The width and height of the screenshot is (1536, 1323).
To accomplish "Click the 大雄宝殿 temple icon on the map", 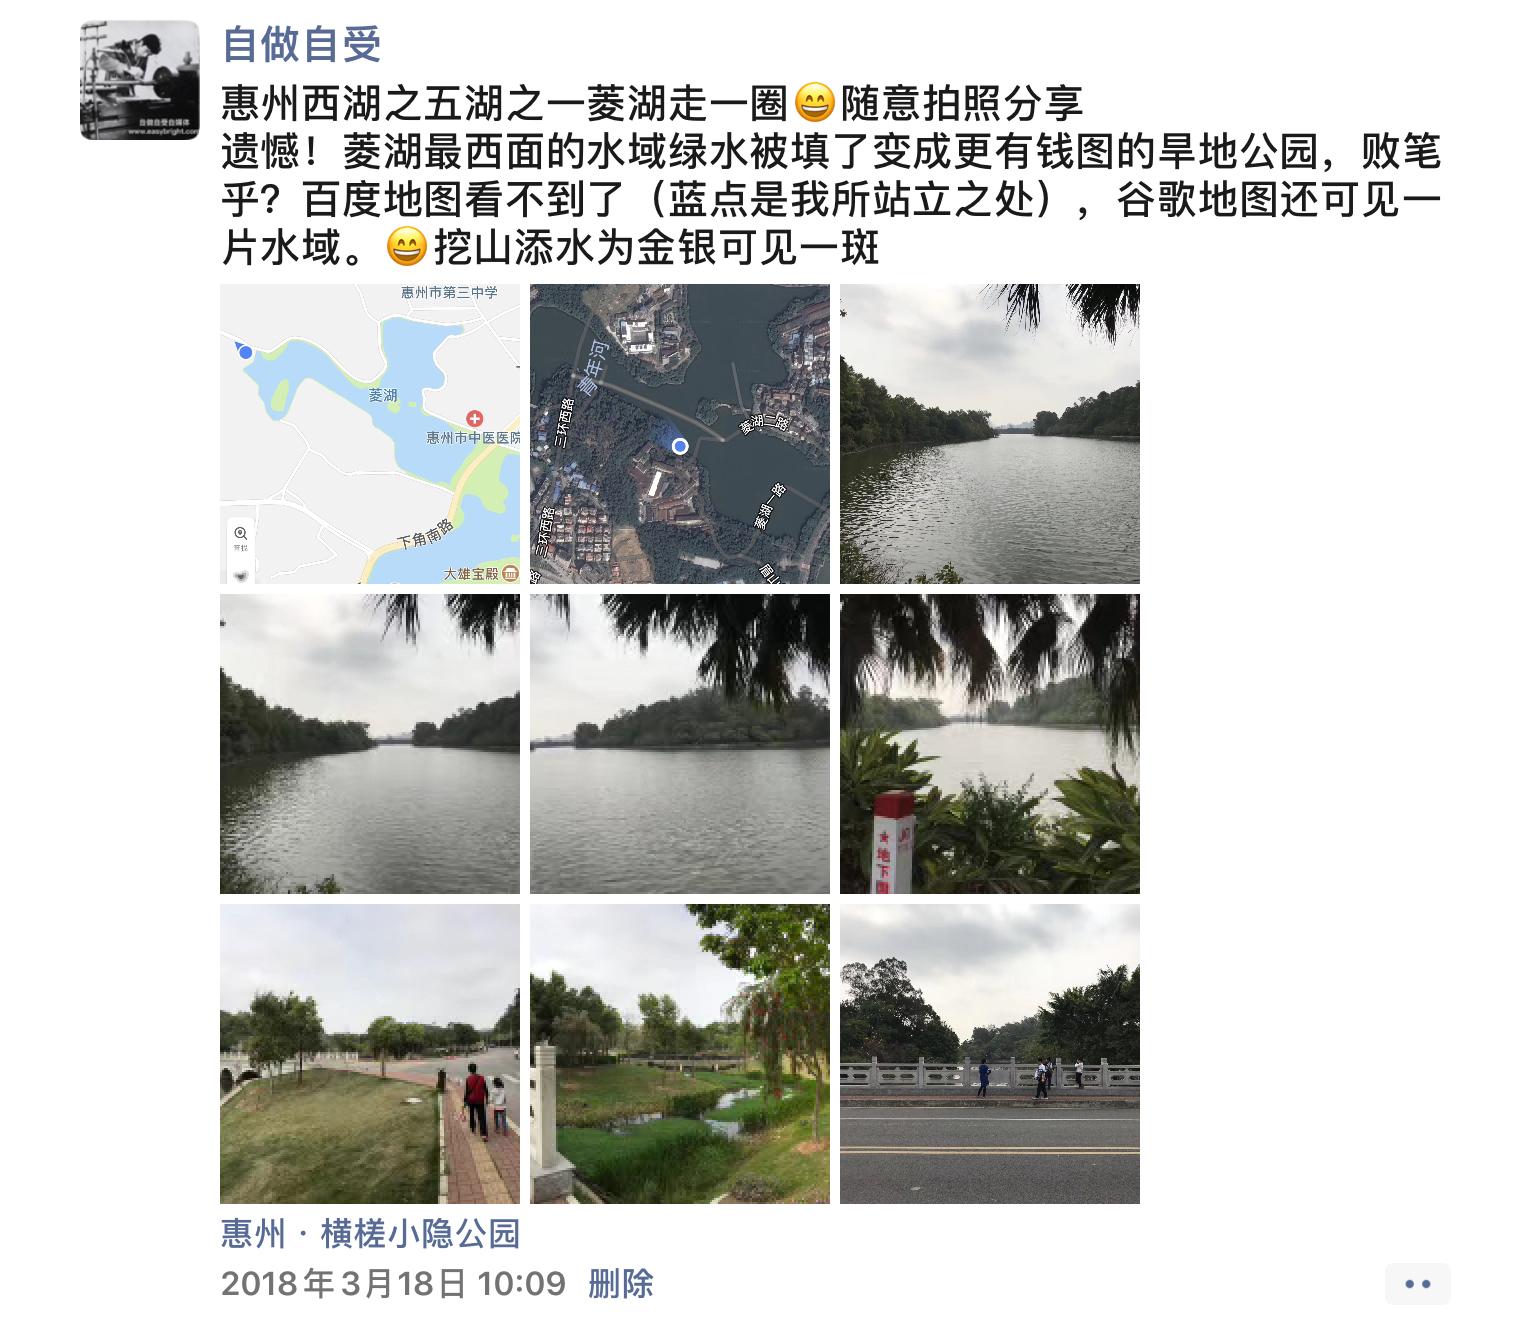I will [x=510, y=573].
